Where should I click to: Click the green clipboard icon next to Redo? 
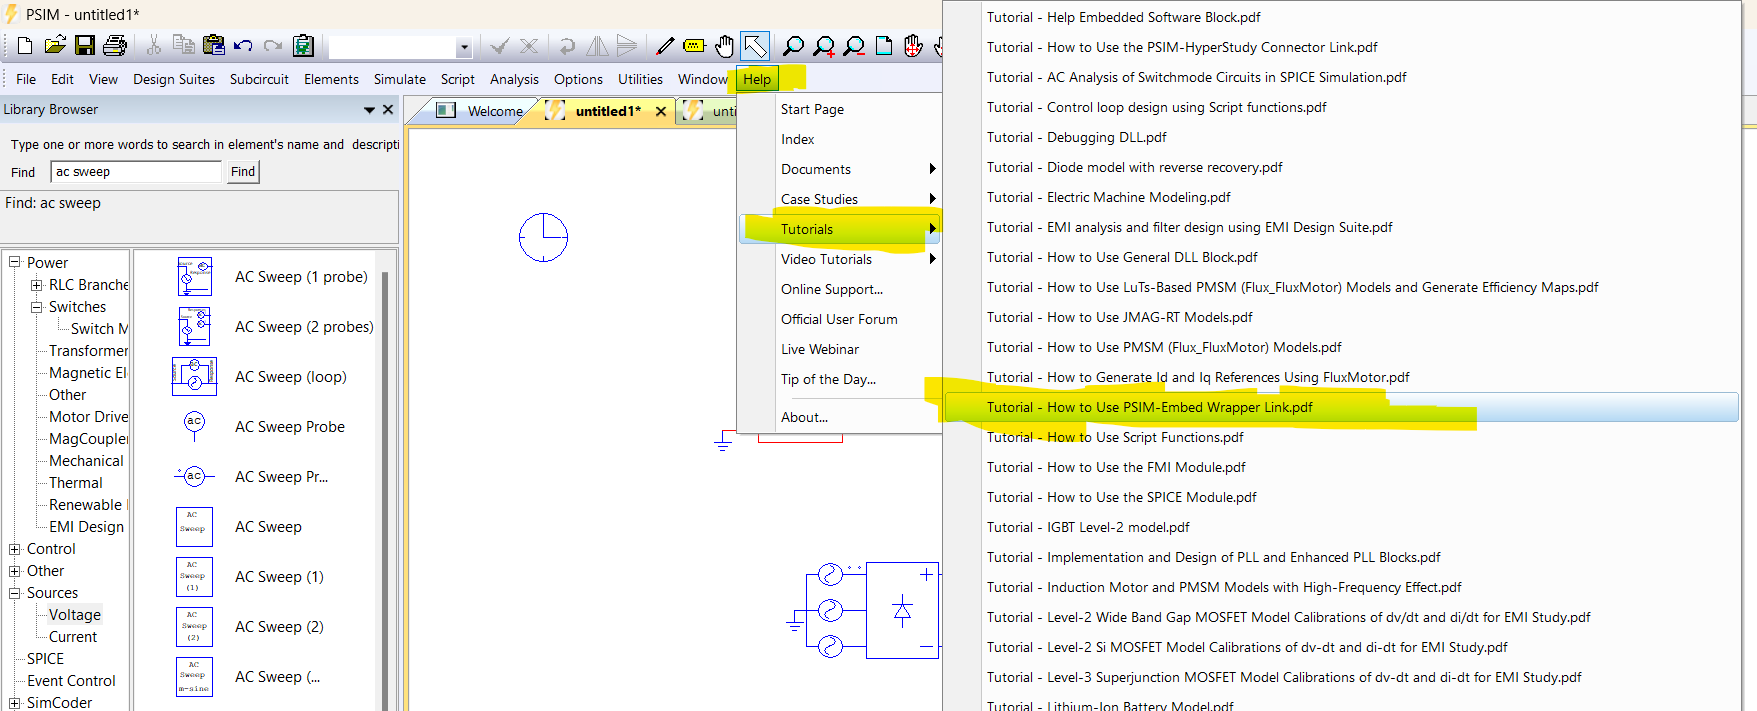coord(303,46)
